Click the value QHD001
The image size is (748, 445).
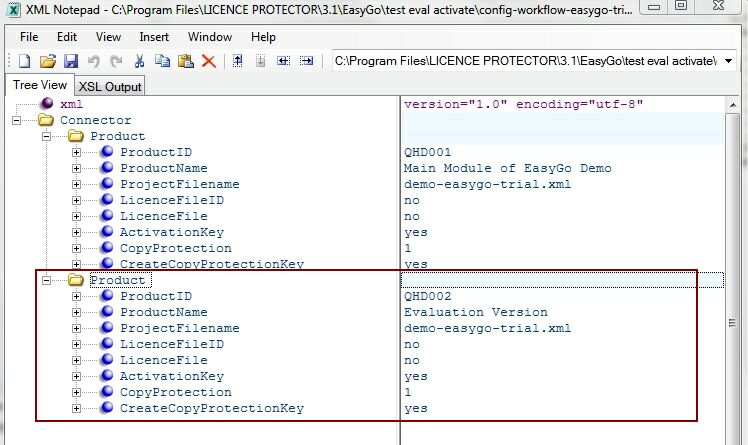(427, 152)
